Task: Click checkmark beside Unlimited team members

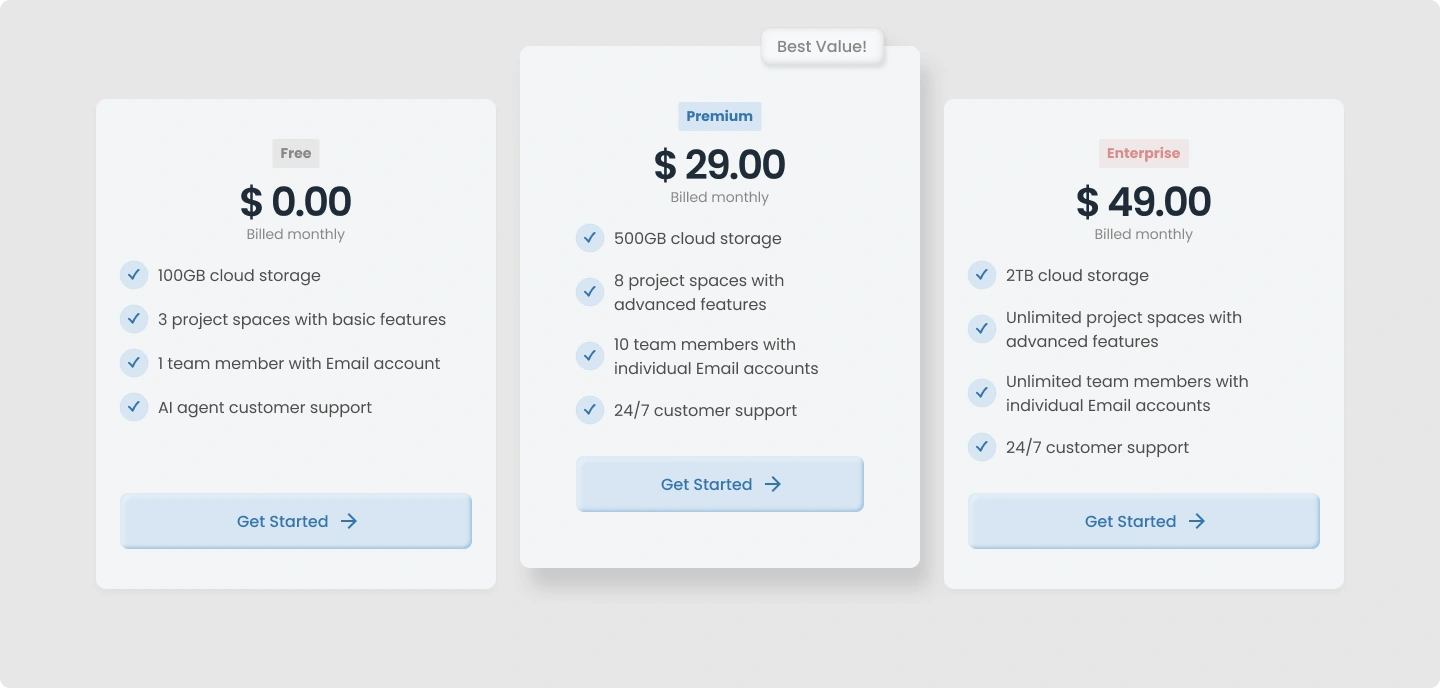Action: (x=982, y=393)
